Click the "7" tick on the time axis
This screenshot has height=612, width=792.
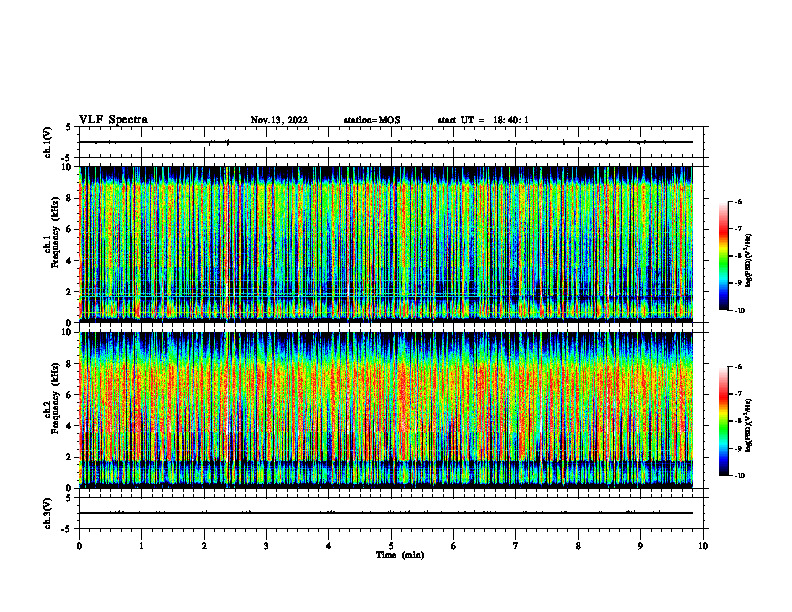(x=516, y=545)
